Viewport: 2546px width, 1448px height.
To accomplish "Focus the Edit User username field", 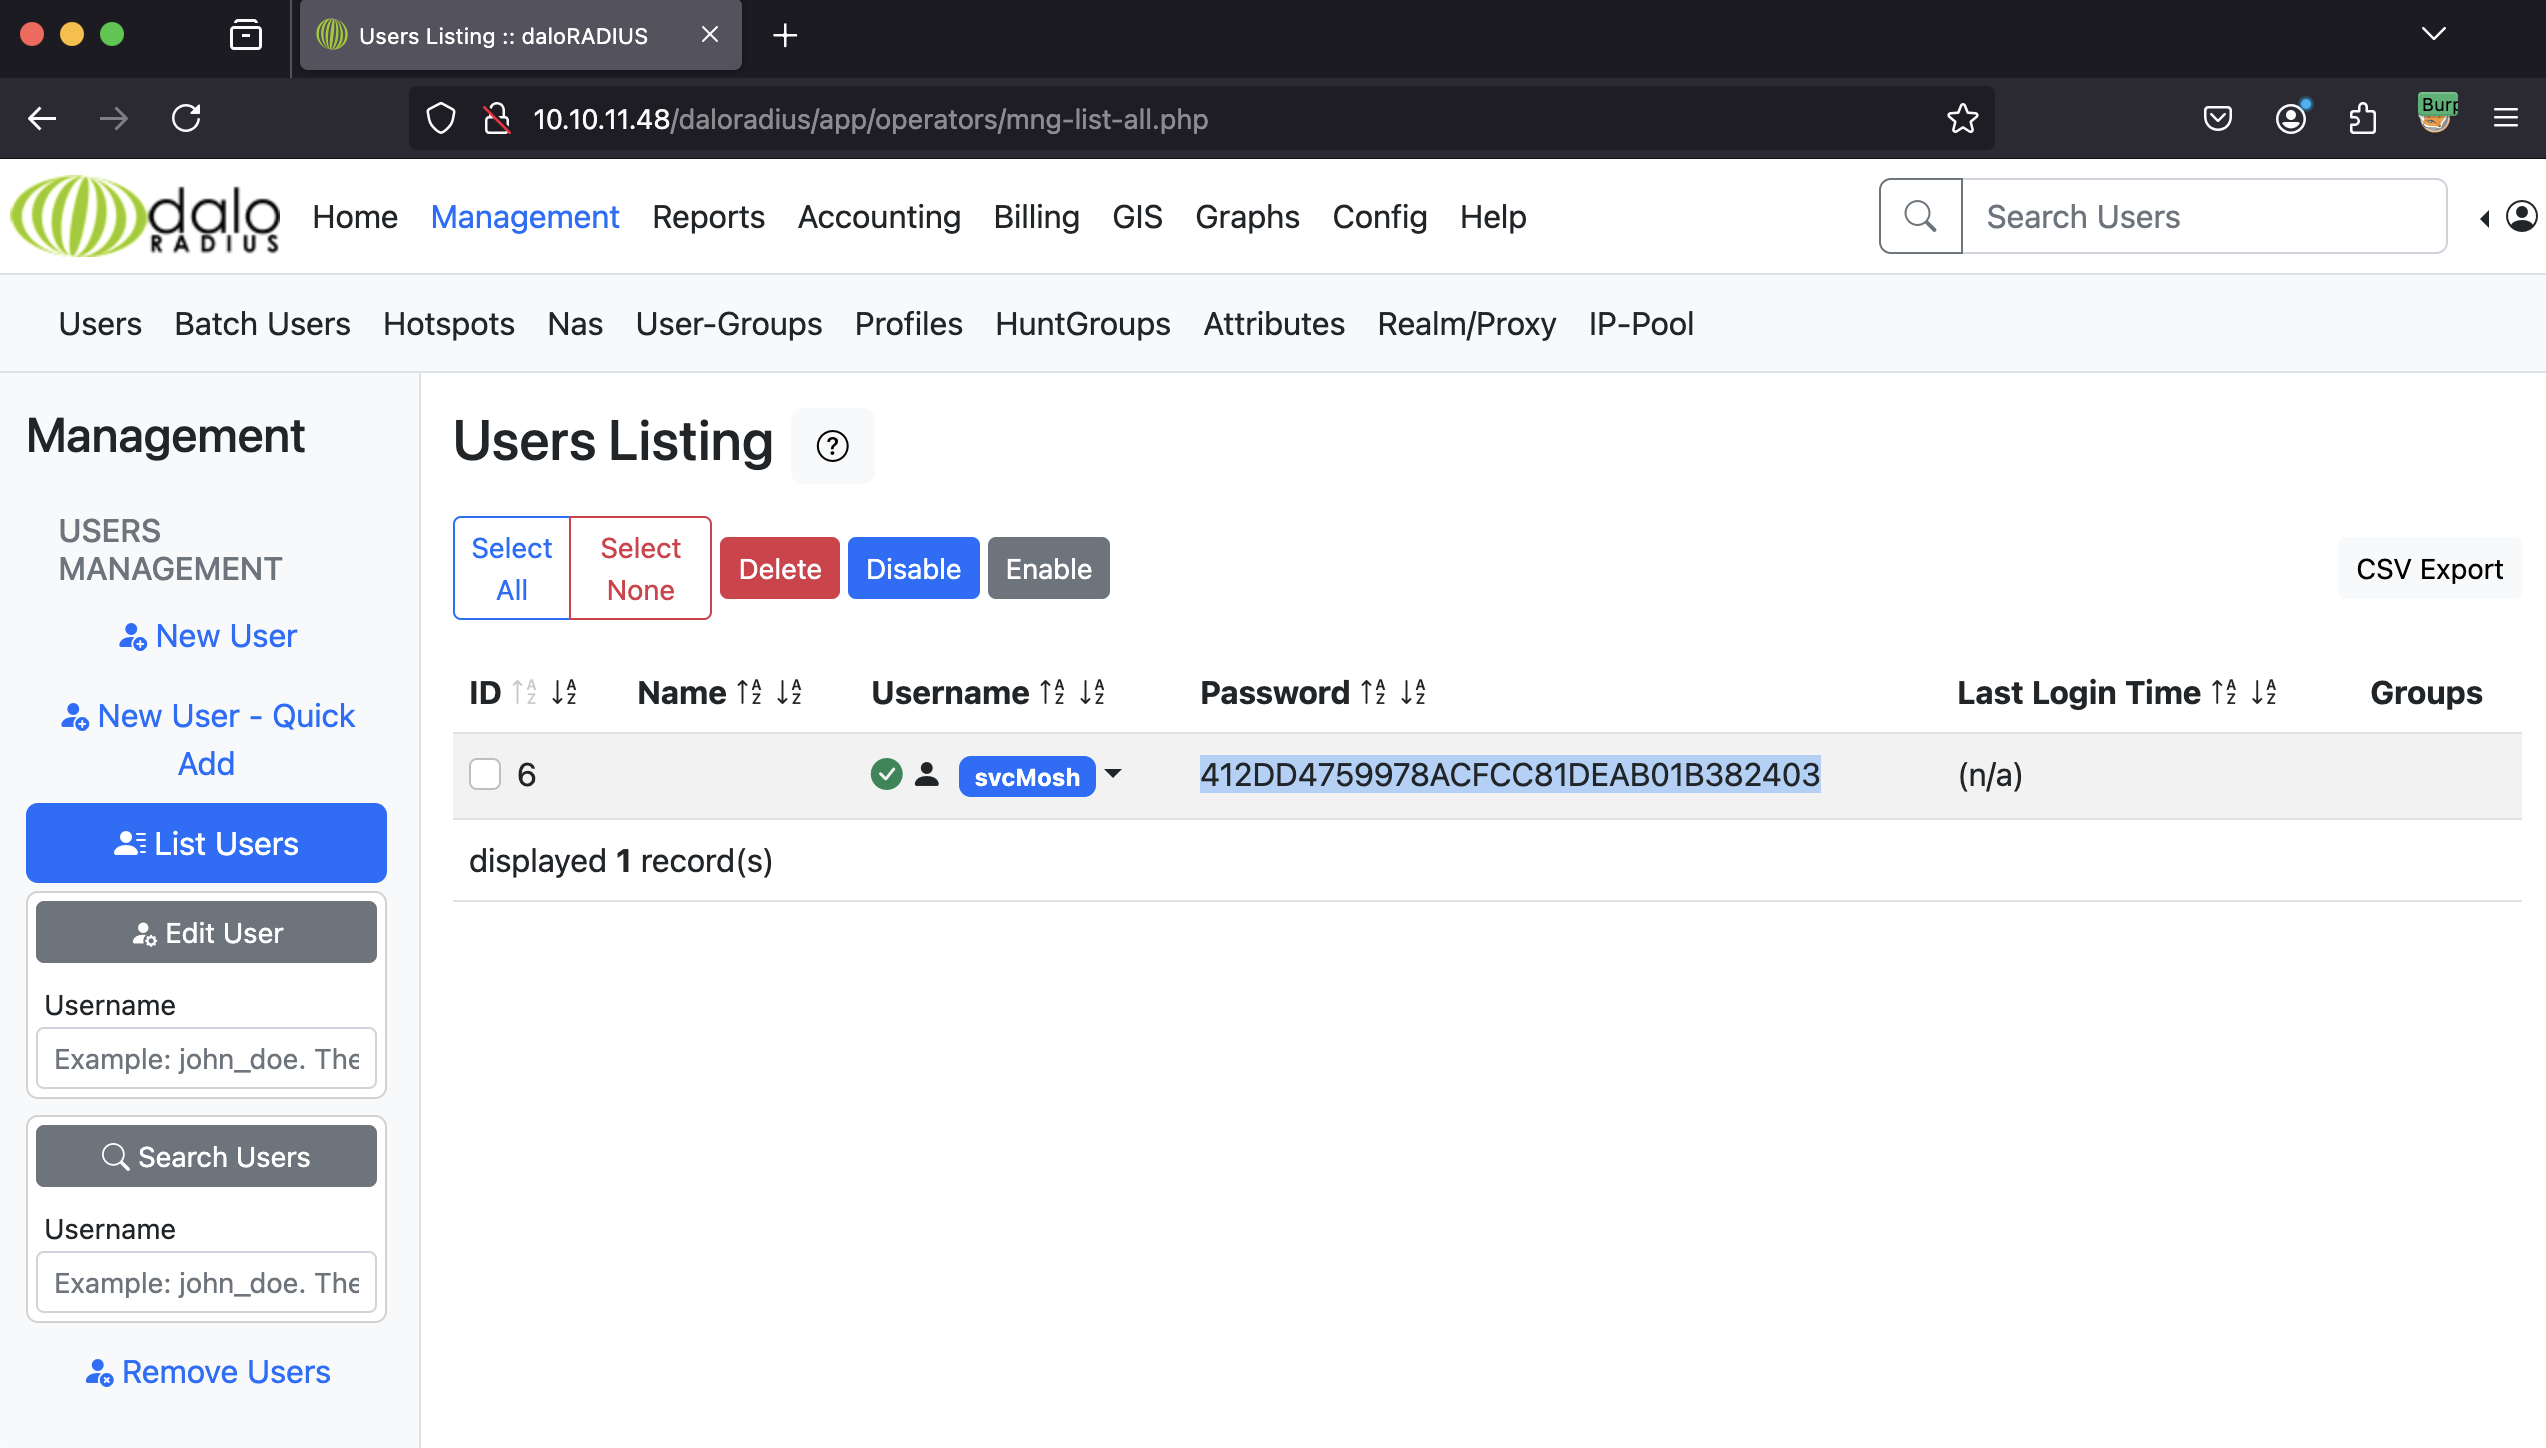I will (207, 1058).
